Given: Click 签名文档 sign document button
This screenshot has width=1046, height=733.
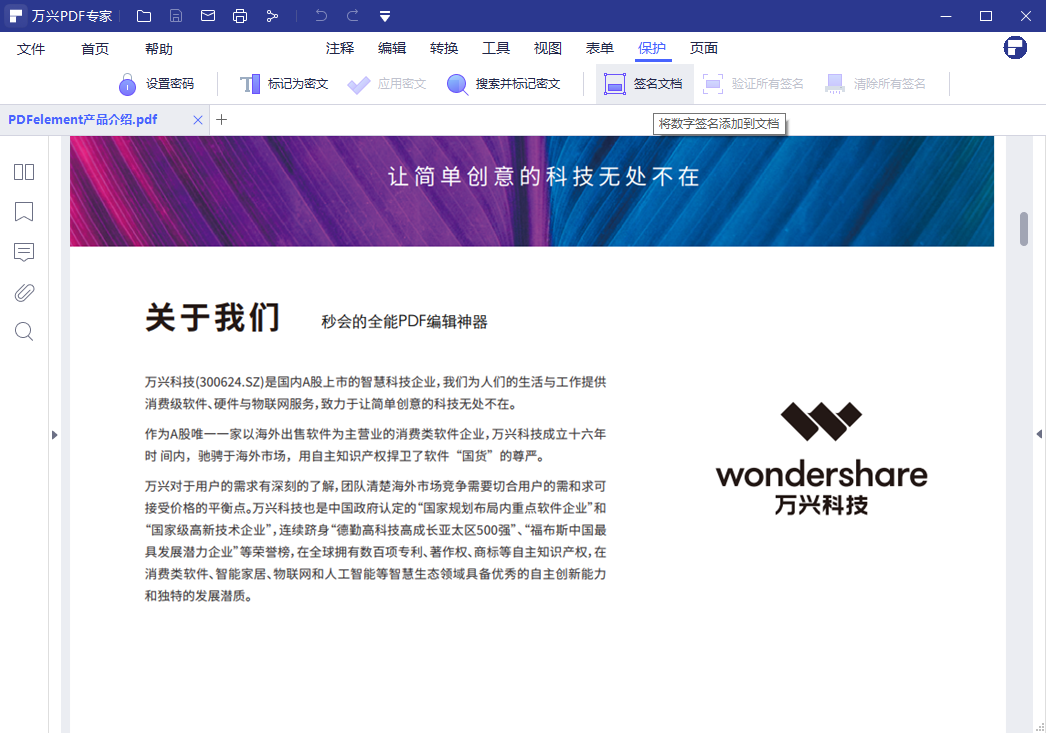Looking at the screenshot, I should (x=644, y=84).
